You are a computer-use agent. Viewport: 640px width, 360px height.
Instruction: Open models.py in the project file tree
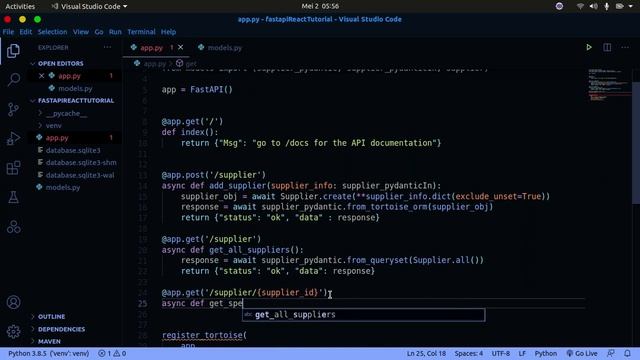click(x=63, y=187)
